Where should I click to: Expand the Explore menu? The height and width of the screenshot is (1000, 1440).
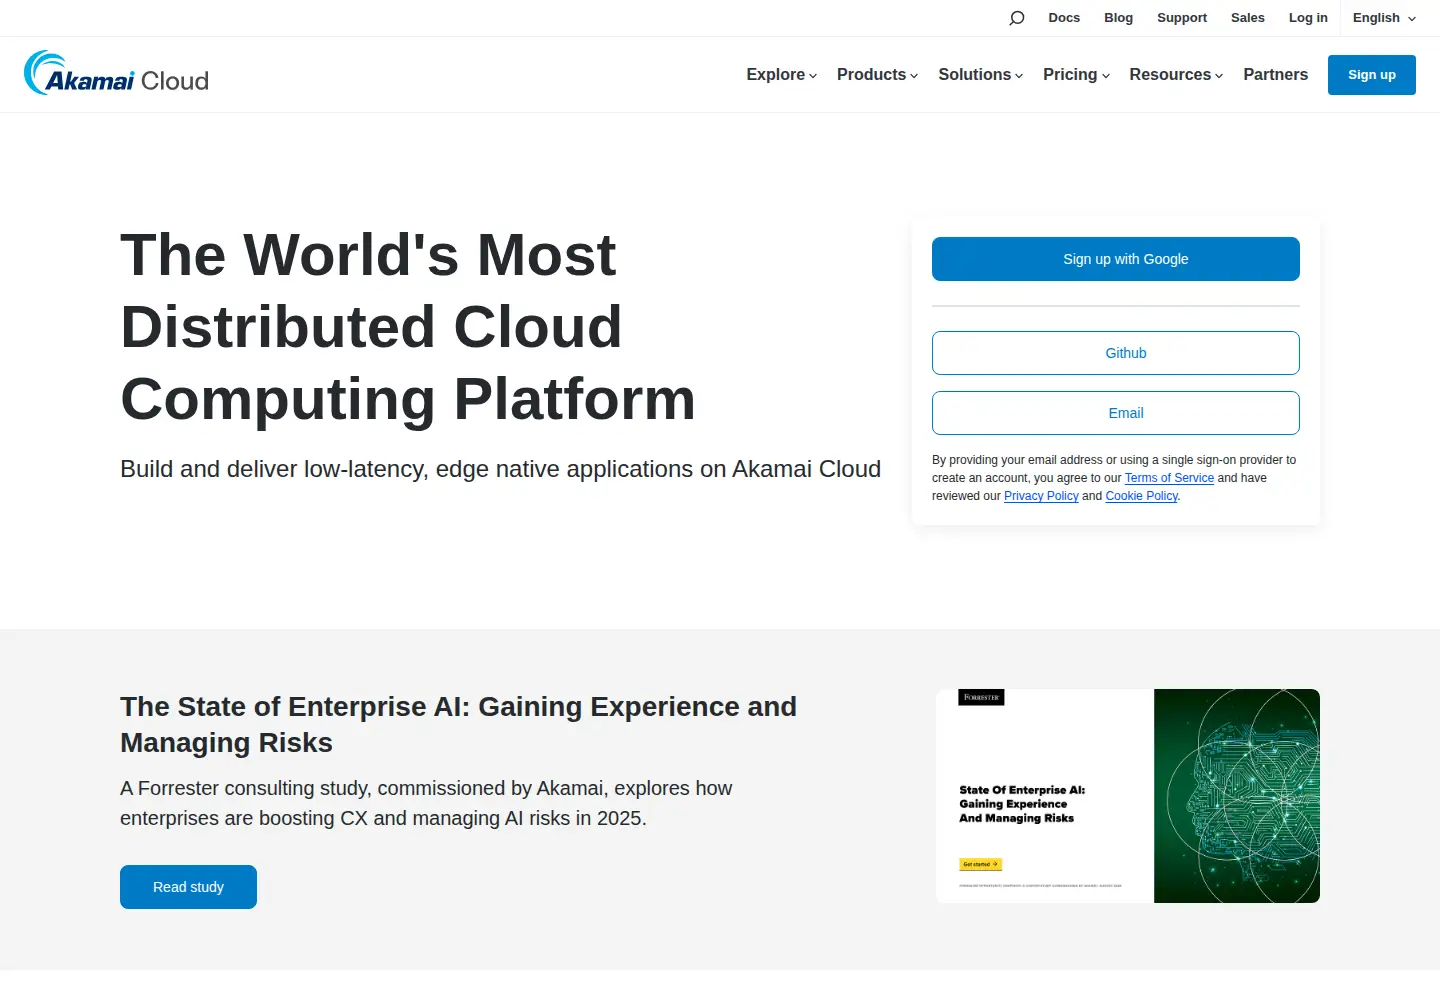coord(782,75)
